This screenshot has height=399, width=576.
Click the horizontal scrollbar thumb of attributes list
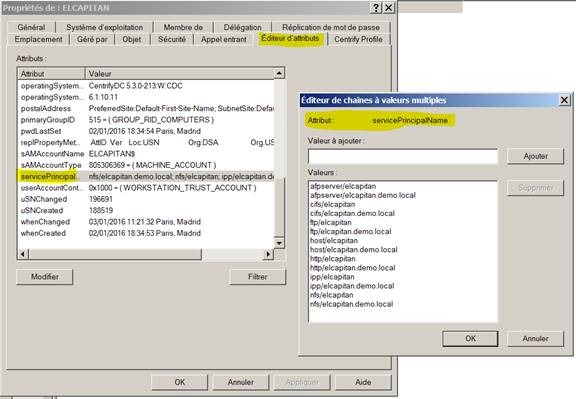[x=115, y=254]
